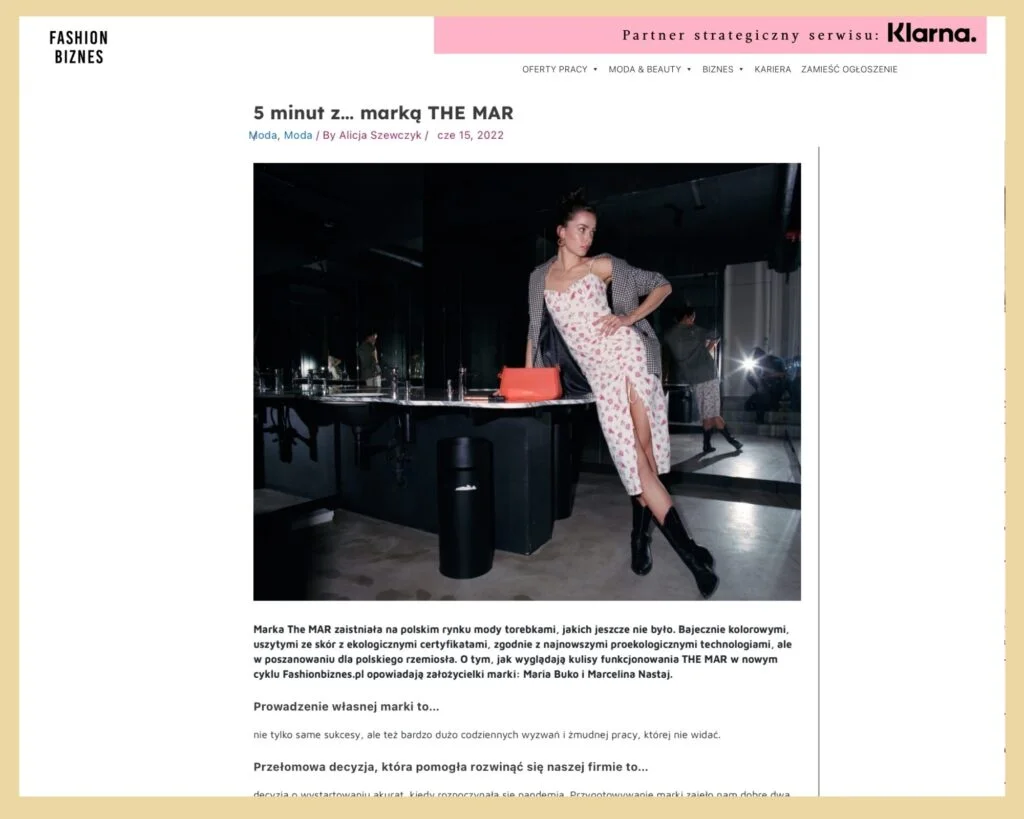This screenshot has width=1024, height=819.
Task: Open the Klarna partner logo
Action: (x=931, y=33)
